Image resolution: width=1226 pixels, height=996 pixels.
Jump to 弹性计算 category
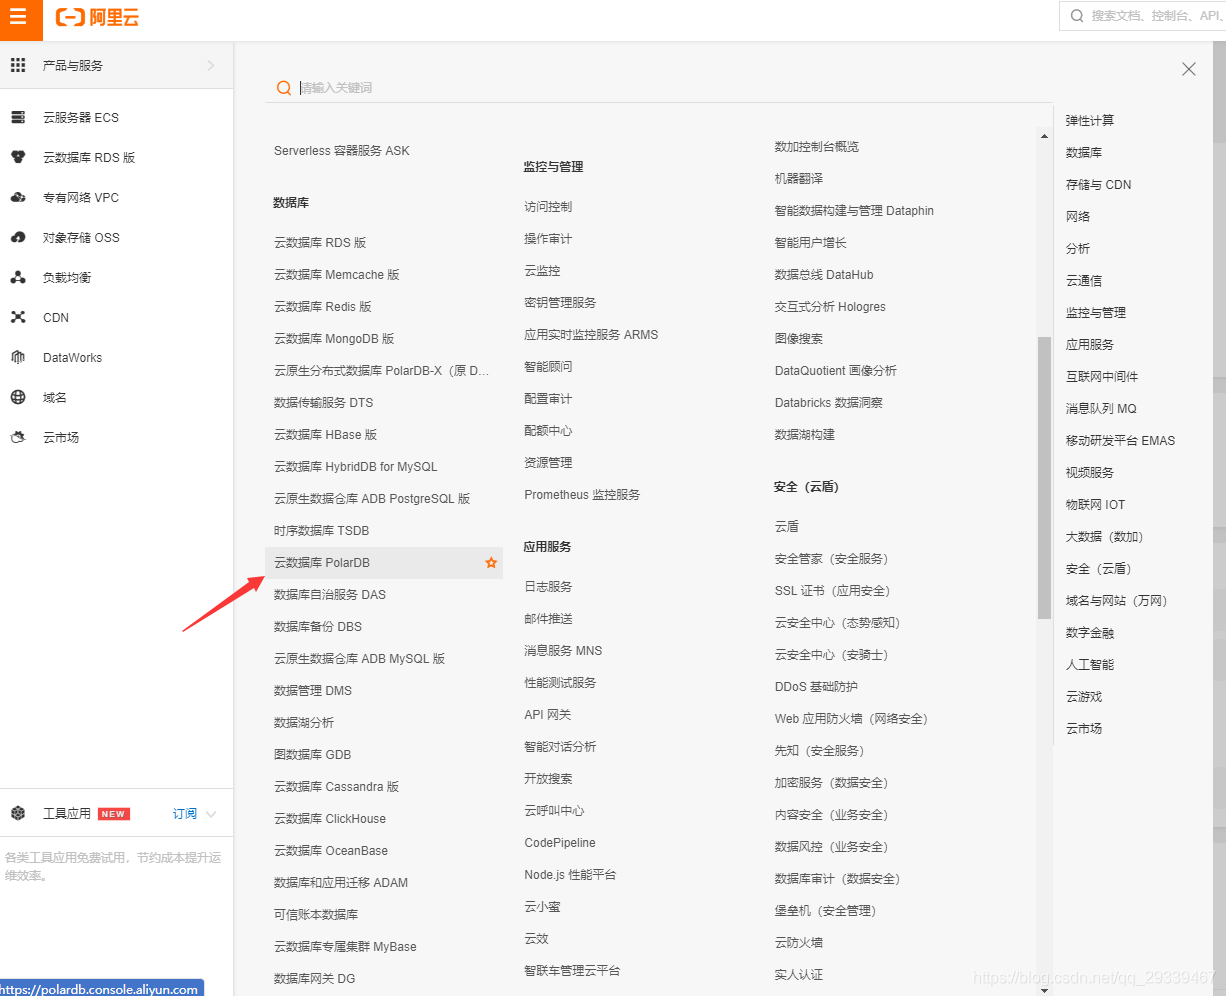[1090, 121]
